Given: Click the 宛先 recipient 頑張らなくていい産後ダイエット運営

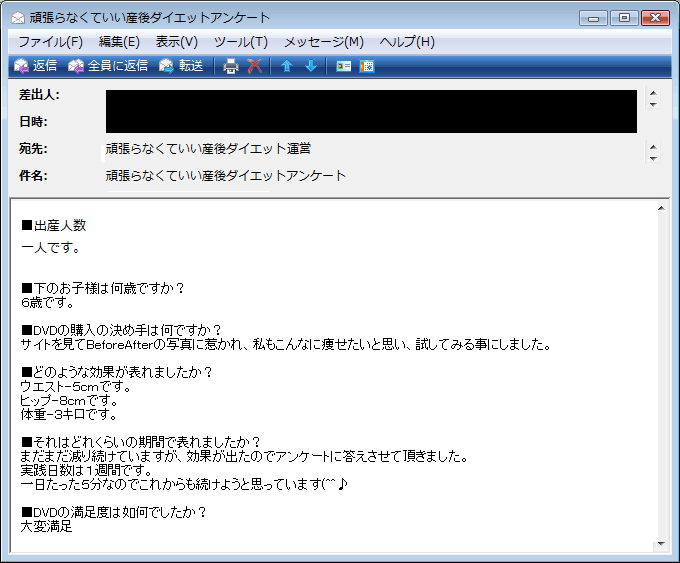Looking at the screenshot, I should point(208,149).
